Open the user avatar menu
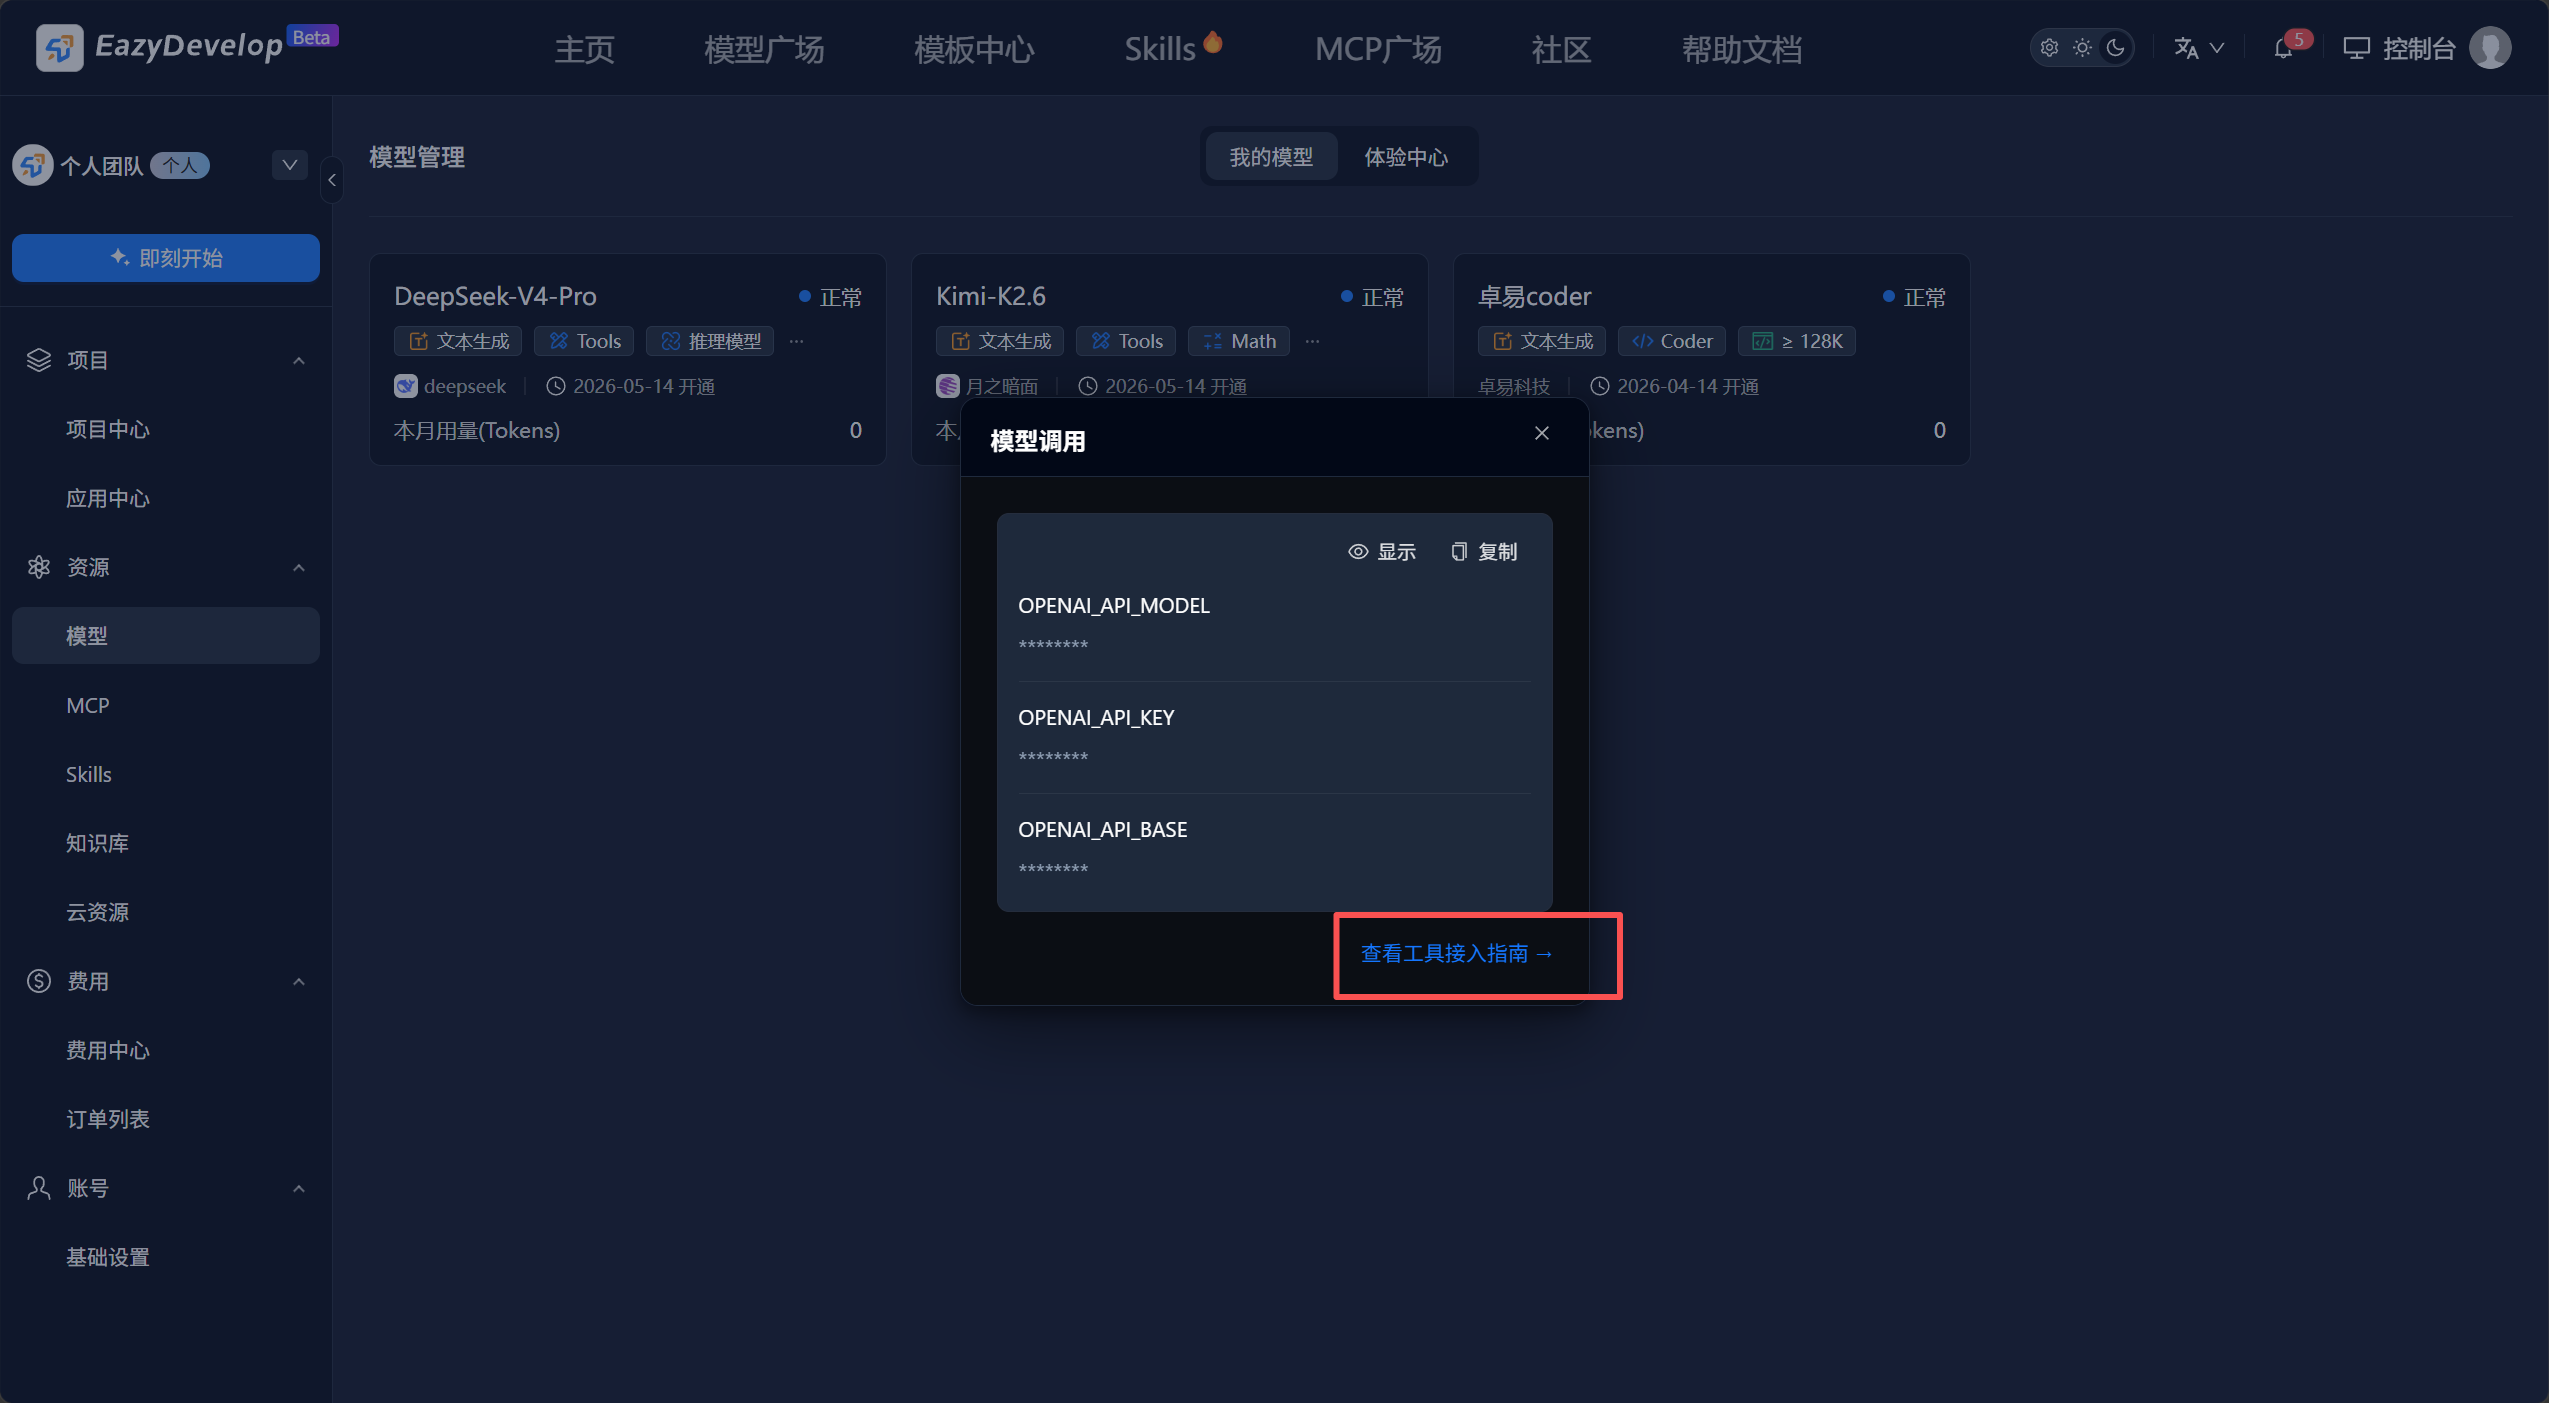Image resolution: width=2549 pixels, height=1403 pixels. pos(2490,48)
